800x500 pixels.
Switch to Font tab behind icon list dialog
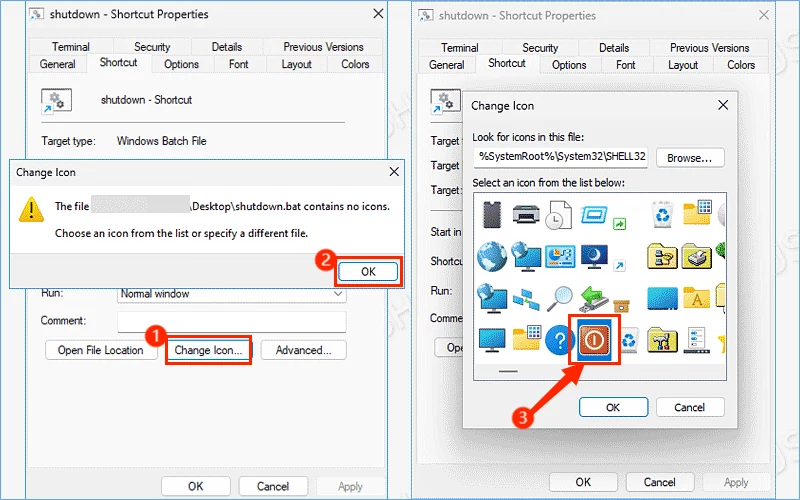[626, 65]
